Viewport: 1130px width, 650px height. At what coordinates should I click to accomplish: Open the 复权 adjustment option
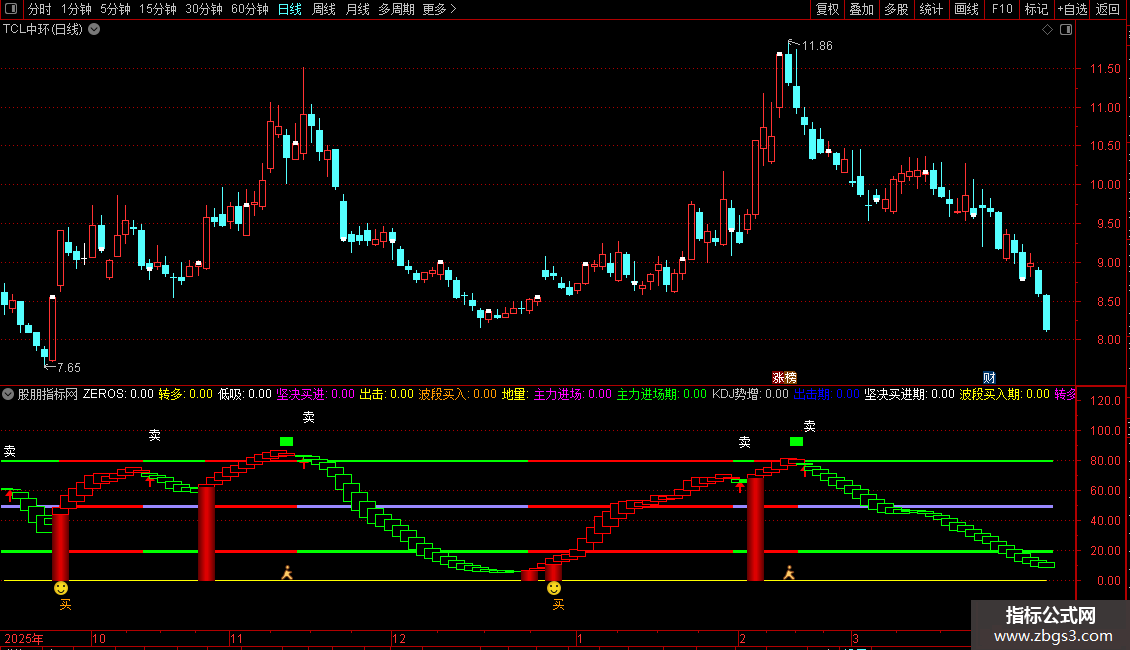[827, 9]
